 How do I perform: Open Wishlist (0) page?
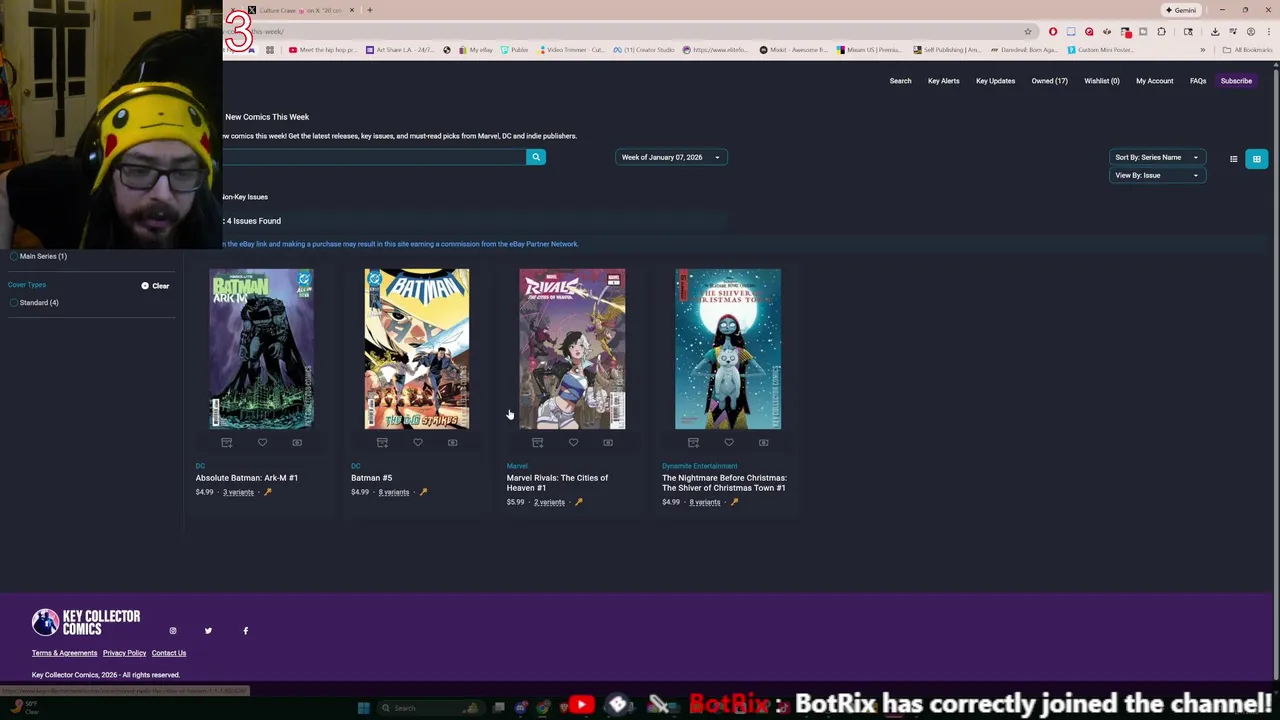click(1101, 81)
